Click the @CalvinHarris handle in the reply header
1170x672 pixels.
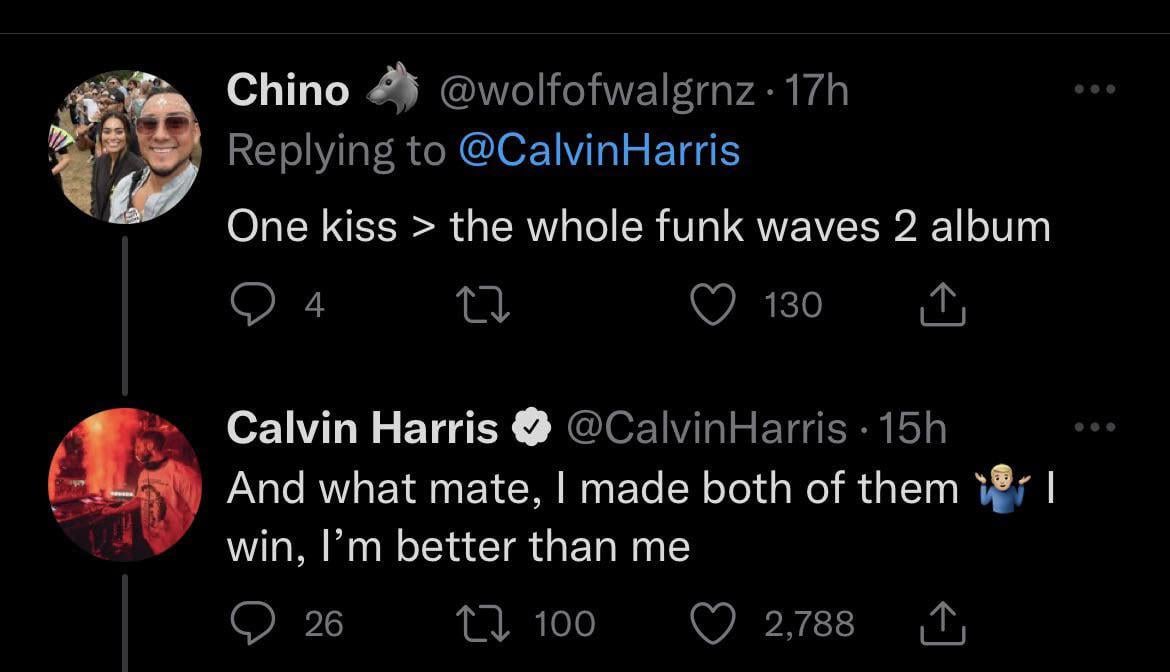point(707,428)
